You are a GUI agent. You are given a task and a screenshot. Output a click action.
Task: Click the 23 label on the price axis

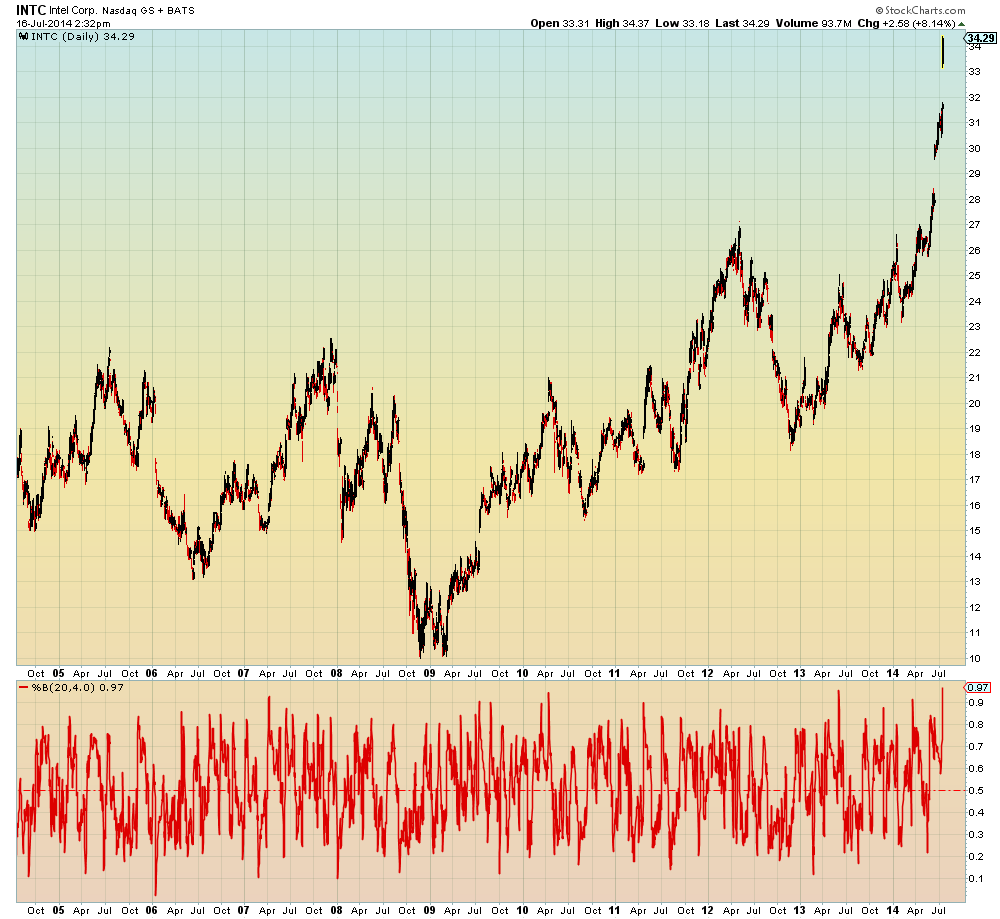coord(974,327)
